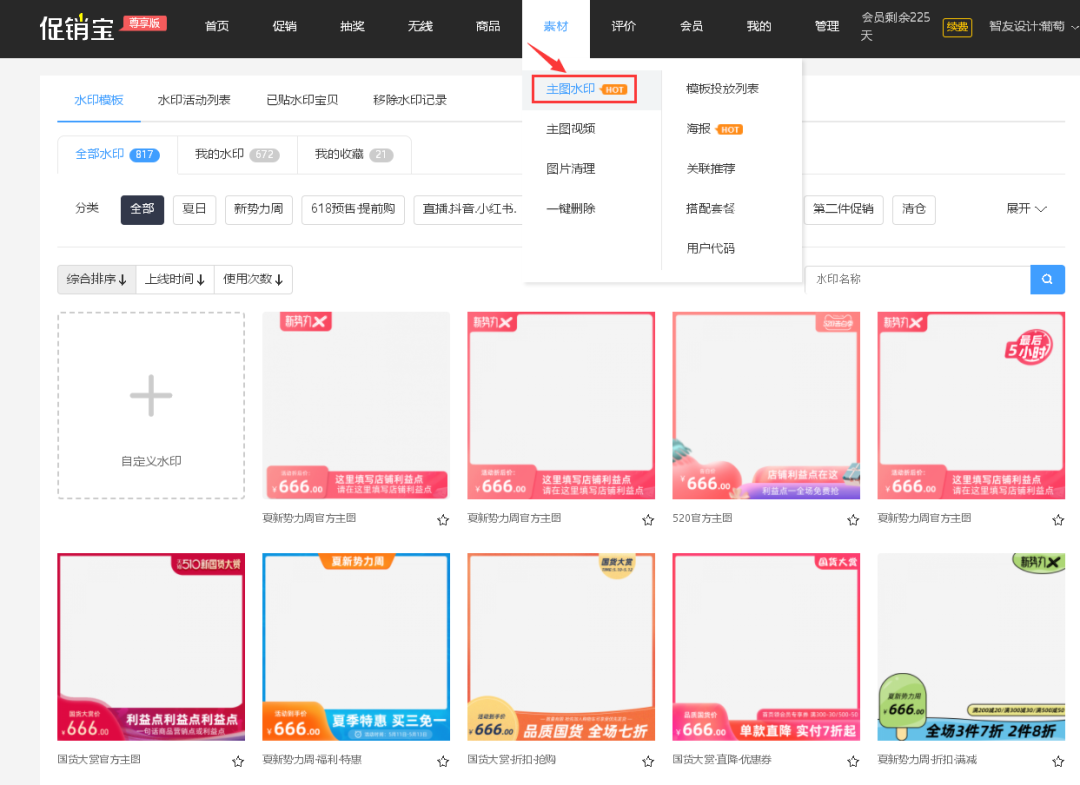This screenshot has width=1080, height=785.
Task: Open 海报 from the dropdown menu
Action: point(699,129)
